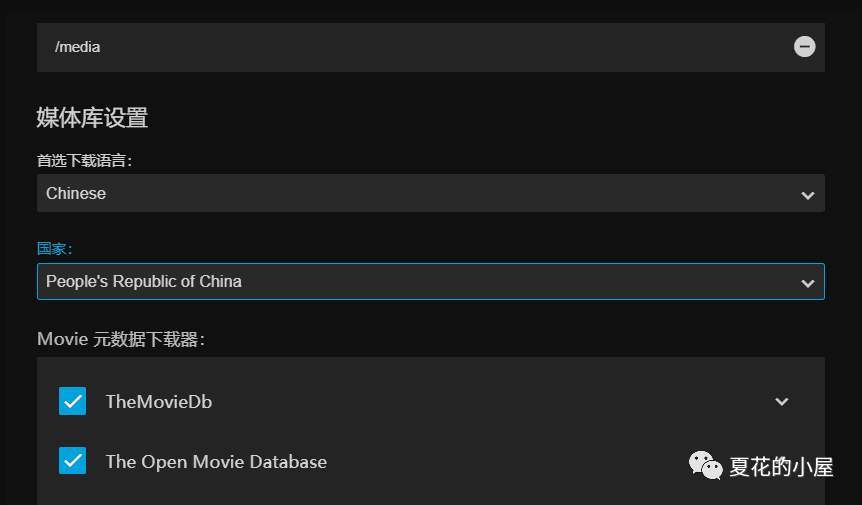Click the WeChat logo icon in watermark
Viewport: 862px width, 505px height.
pos(704,465)
